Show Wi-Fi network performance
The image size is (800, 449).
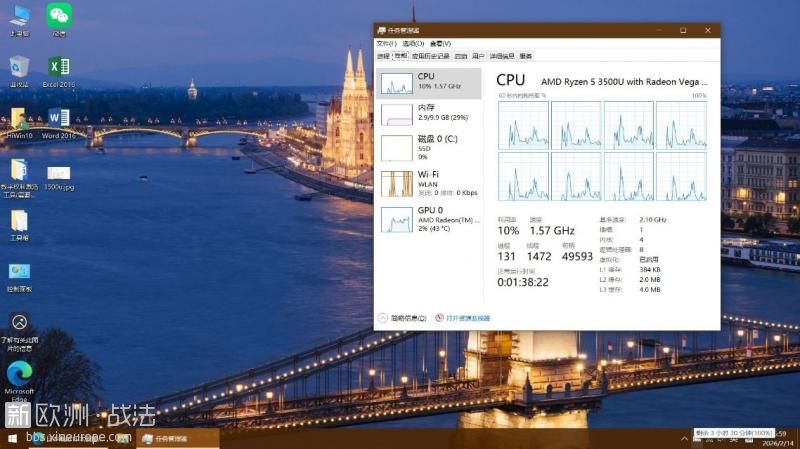point(428,182)
